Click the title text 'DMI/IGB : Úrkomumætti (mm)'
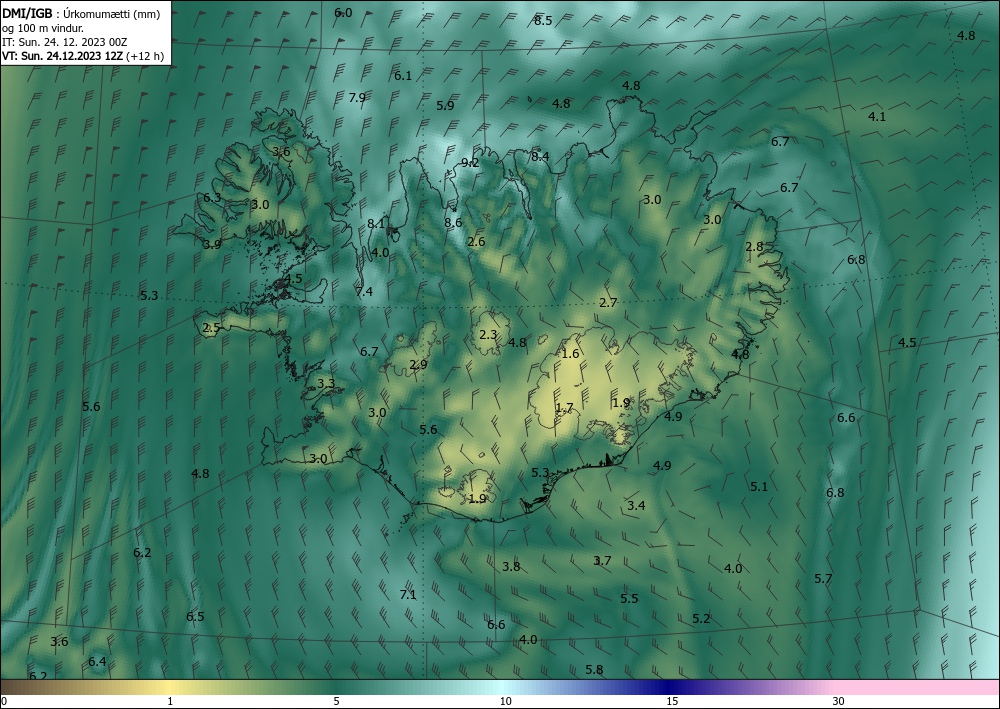Image resolution: width=1000 pixels, height=709 pixels. [80, 13]
